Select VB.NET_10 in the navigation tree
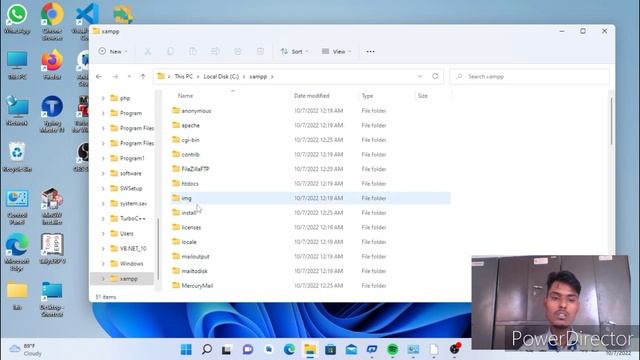Screen dimensions: 640x360 128,249
